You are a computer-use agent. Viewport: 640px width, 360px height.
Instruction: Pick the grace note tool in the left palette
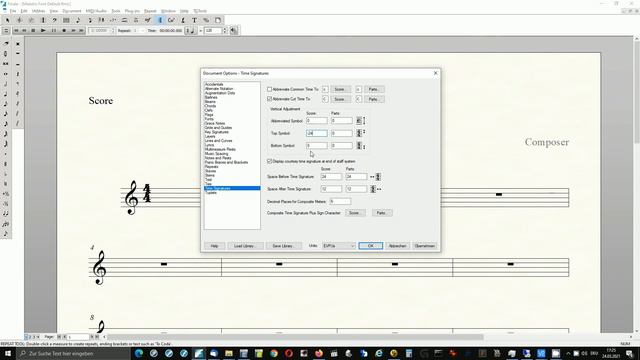click(x=6, y=234)
